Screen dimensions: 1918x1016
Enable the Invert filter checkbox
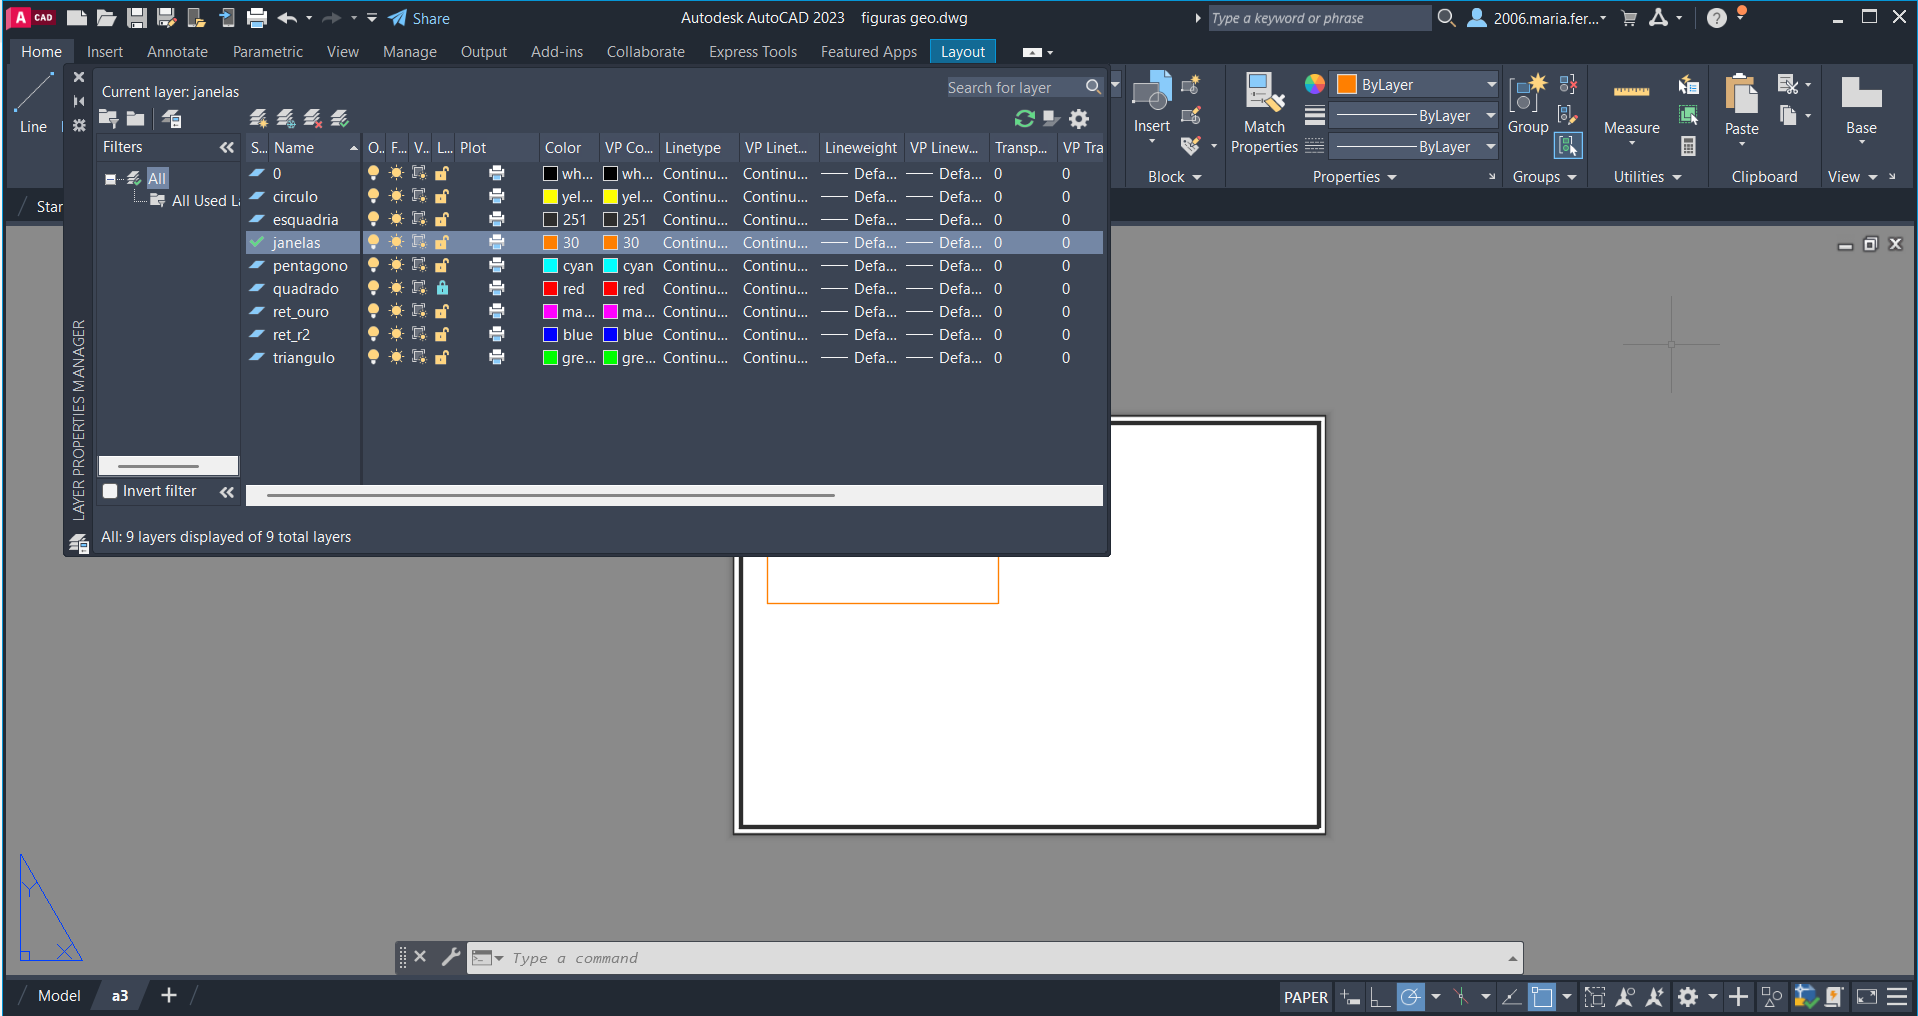tap(111, 491)
